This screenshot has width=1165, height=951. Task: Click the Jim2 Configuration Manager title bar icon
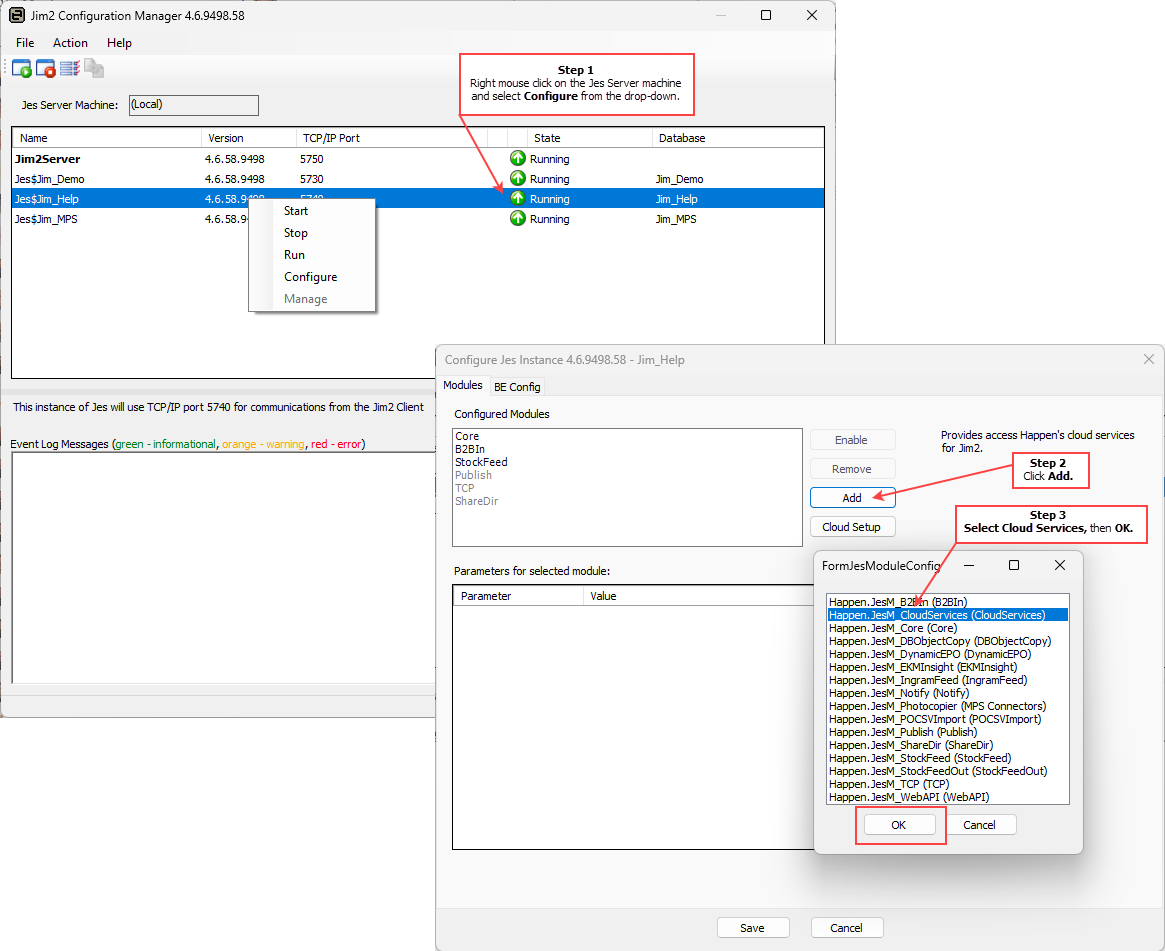[x=17, y=16]
